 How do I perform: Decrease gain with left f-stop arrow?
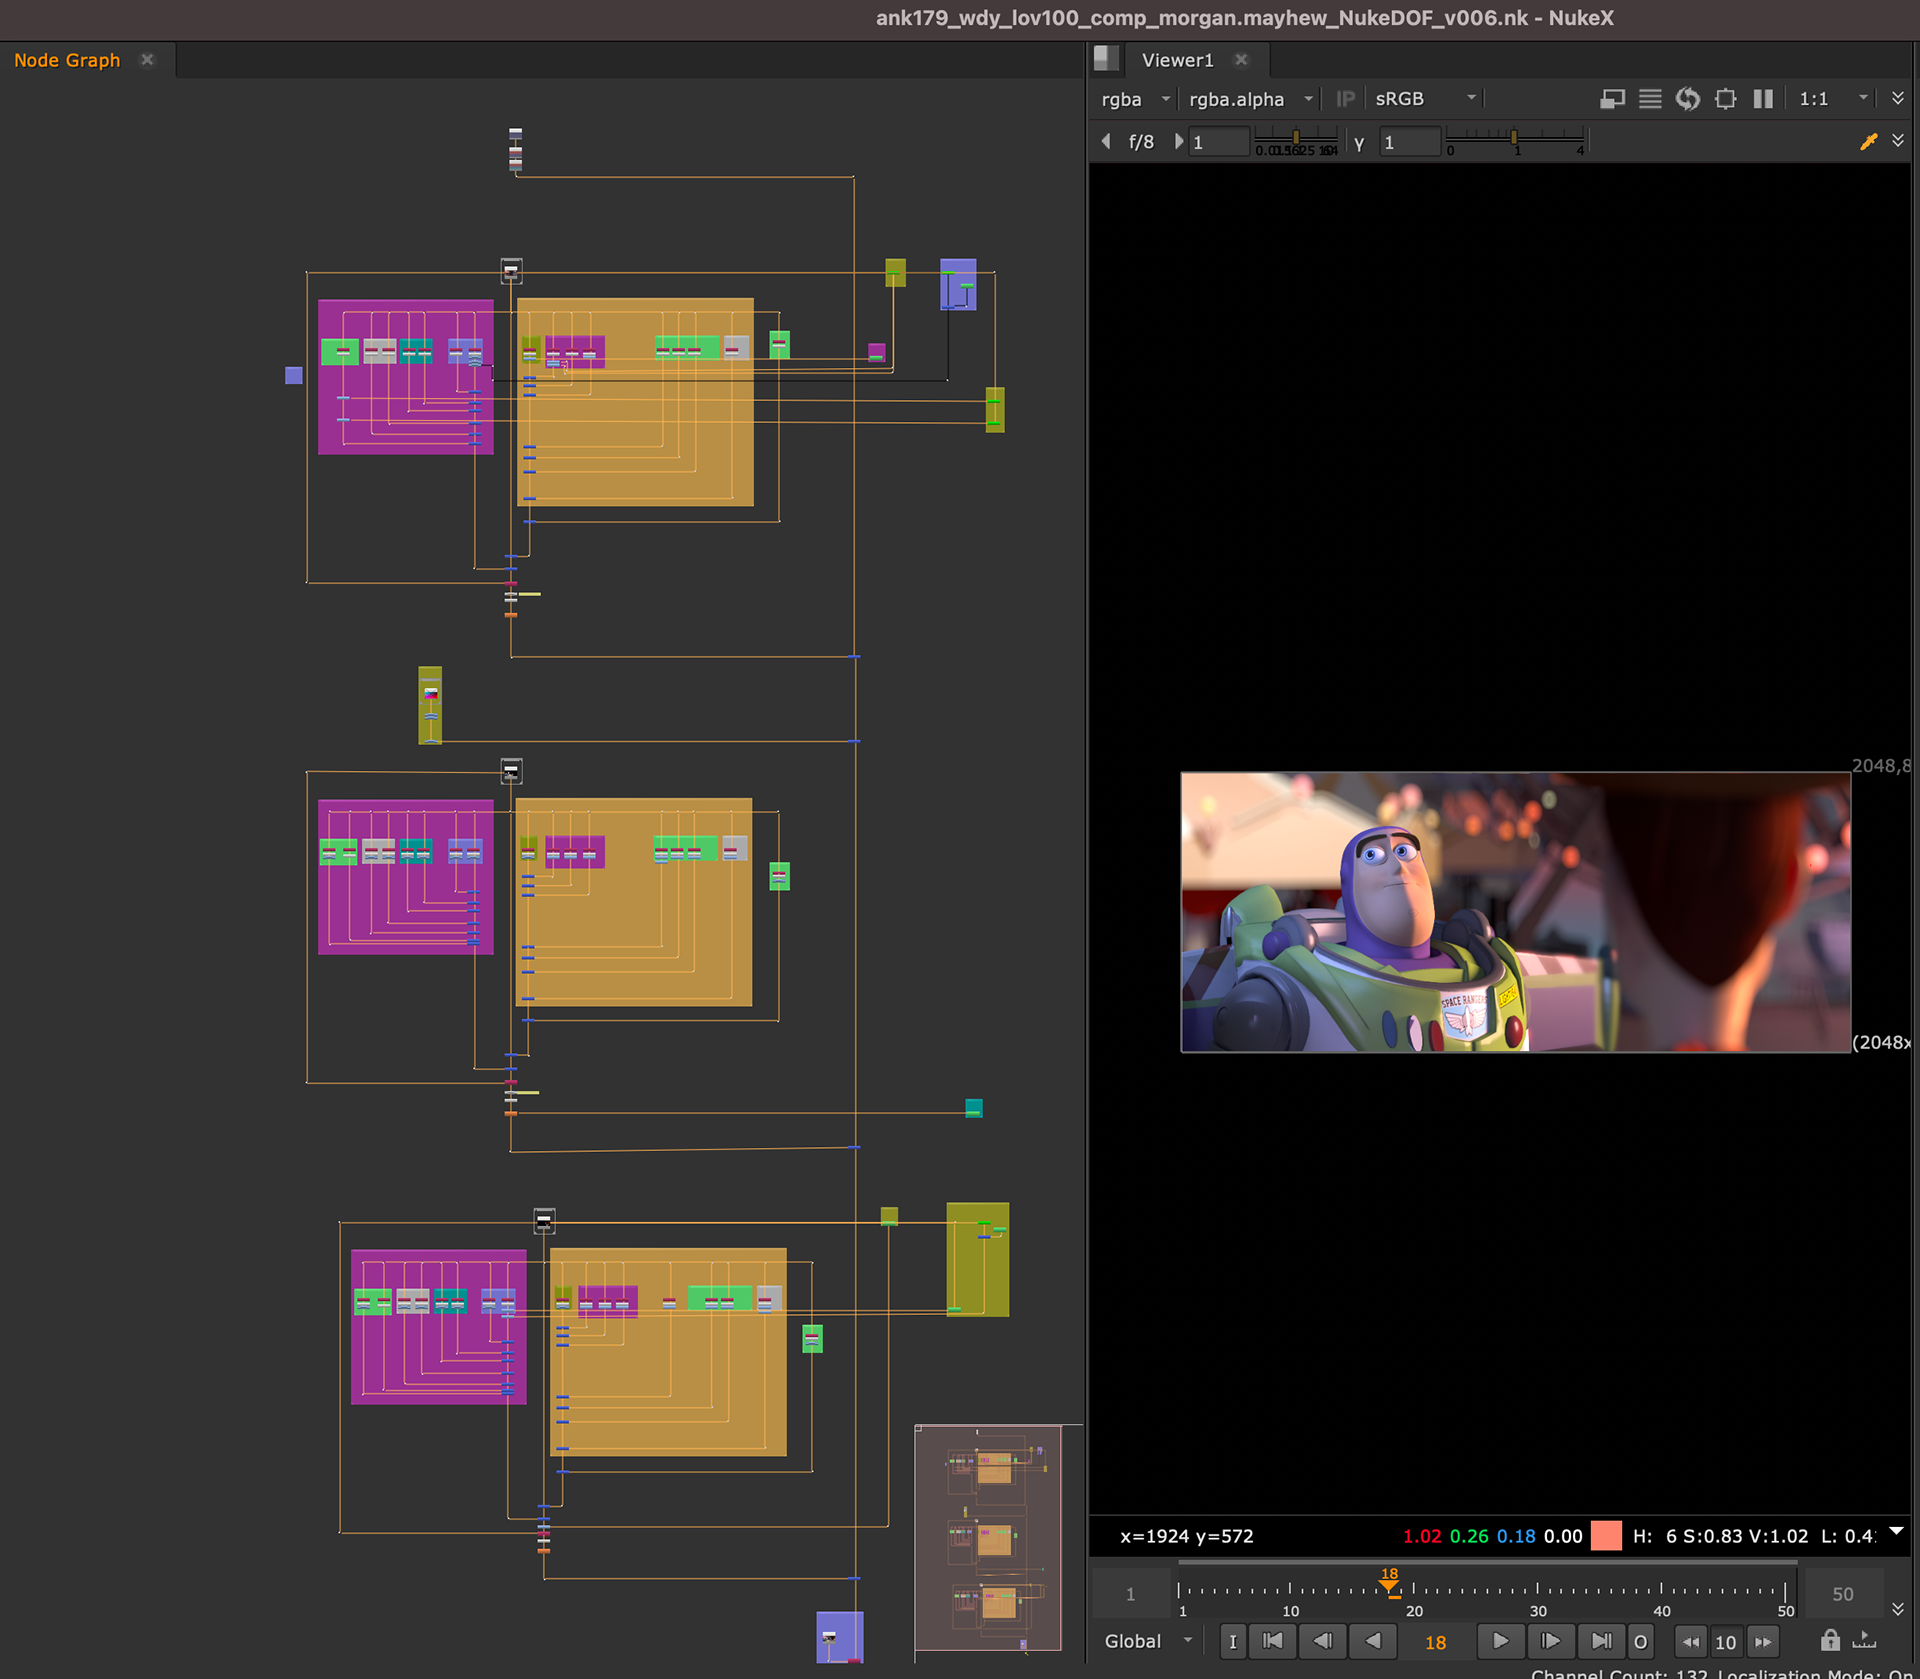pyautogui.click(x=1106, y=141)
